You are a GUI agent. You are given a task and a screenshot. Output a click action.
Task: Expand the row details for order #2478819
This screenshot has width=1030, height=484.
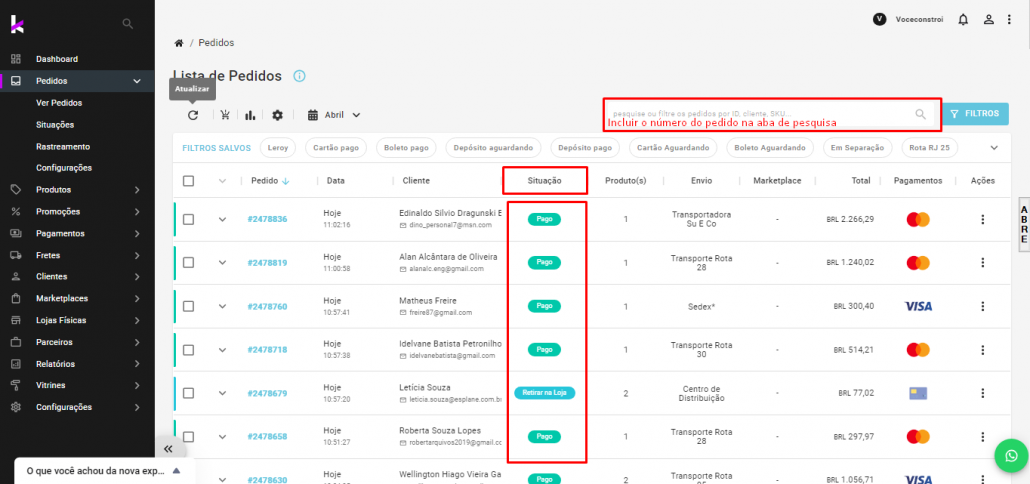pos(222,263)
